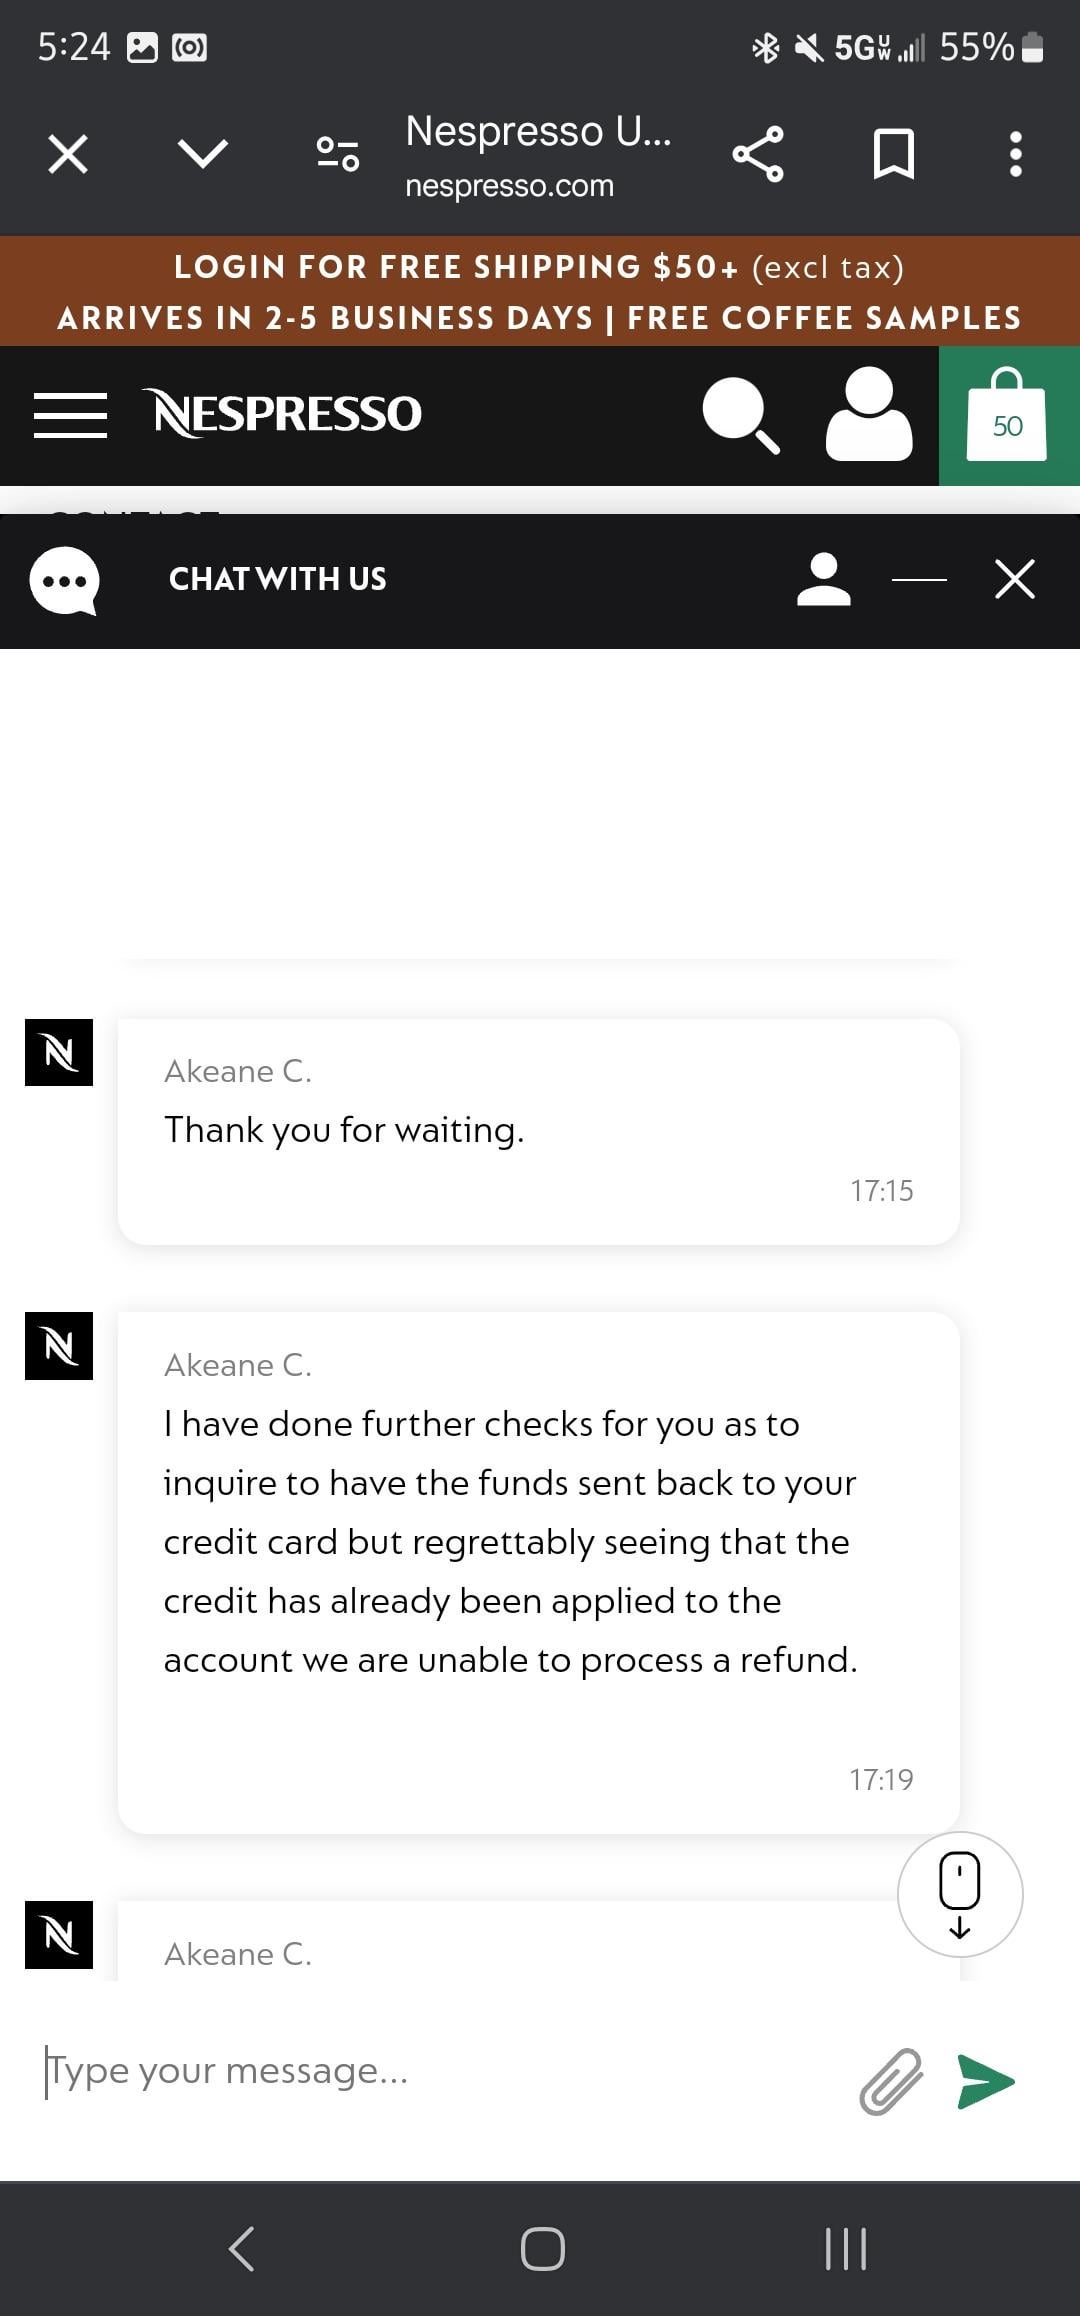The height and width of the screenshot is (2316, 1080).
Task: Open browser three-dot overflow menu
Action: pyautogui.click(x=1015, y=154)
